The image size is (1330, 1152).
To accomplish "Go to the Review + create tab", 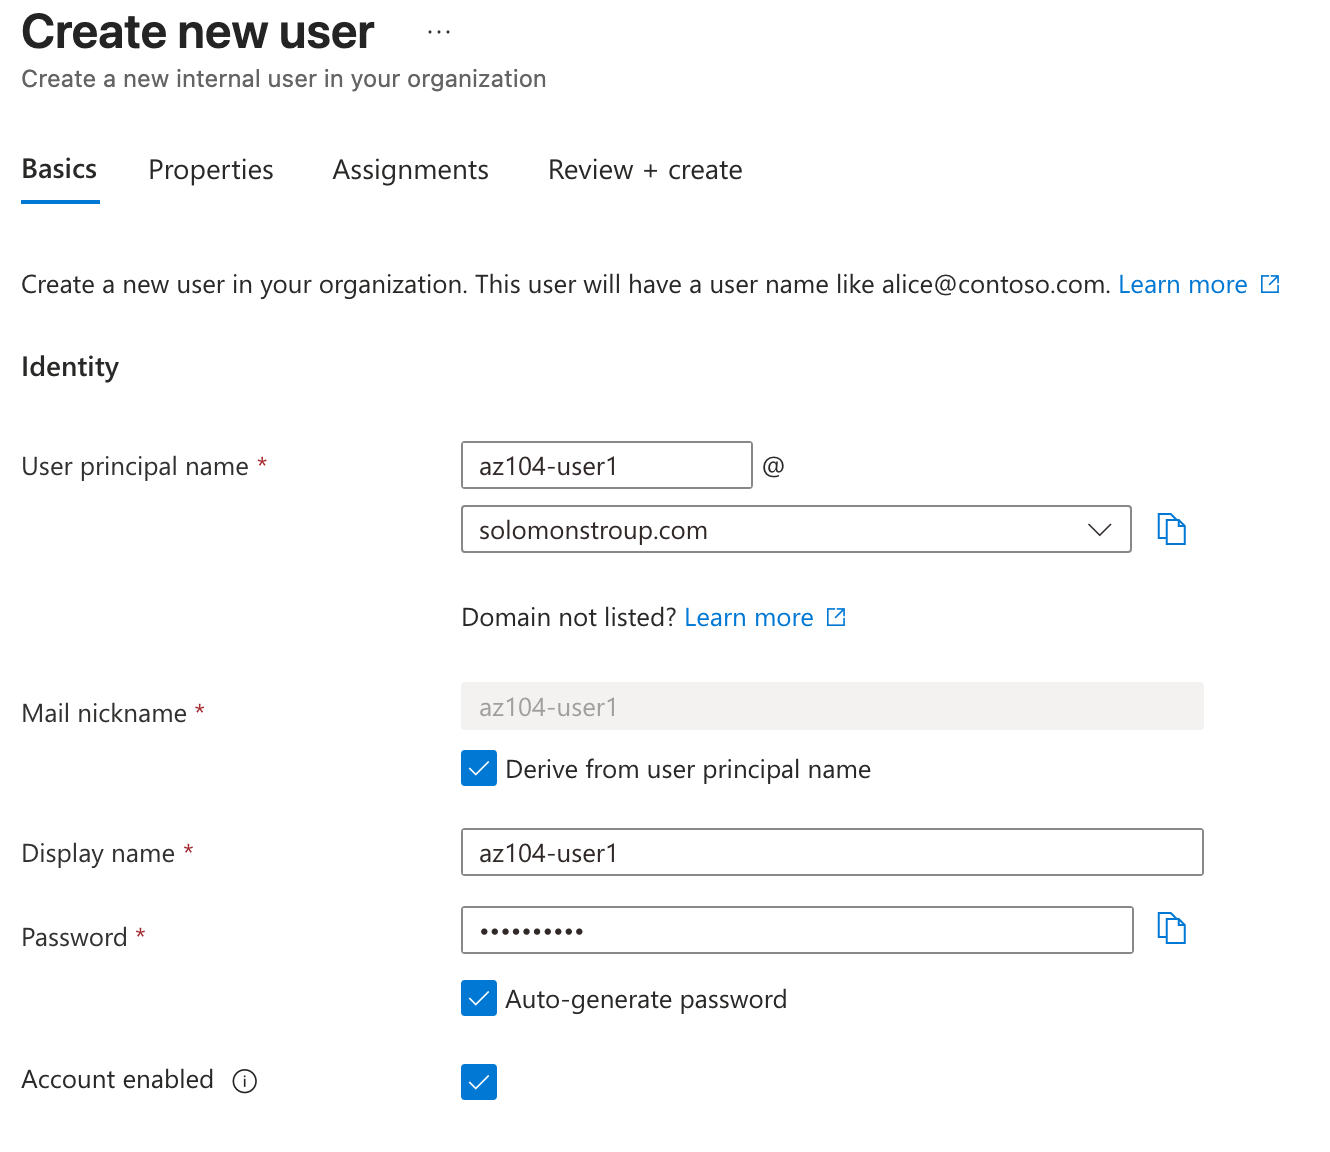I will (x=644, y=170).
